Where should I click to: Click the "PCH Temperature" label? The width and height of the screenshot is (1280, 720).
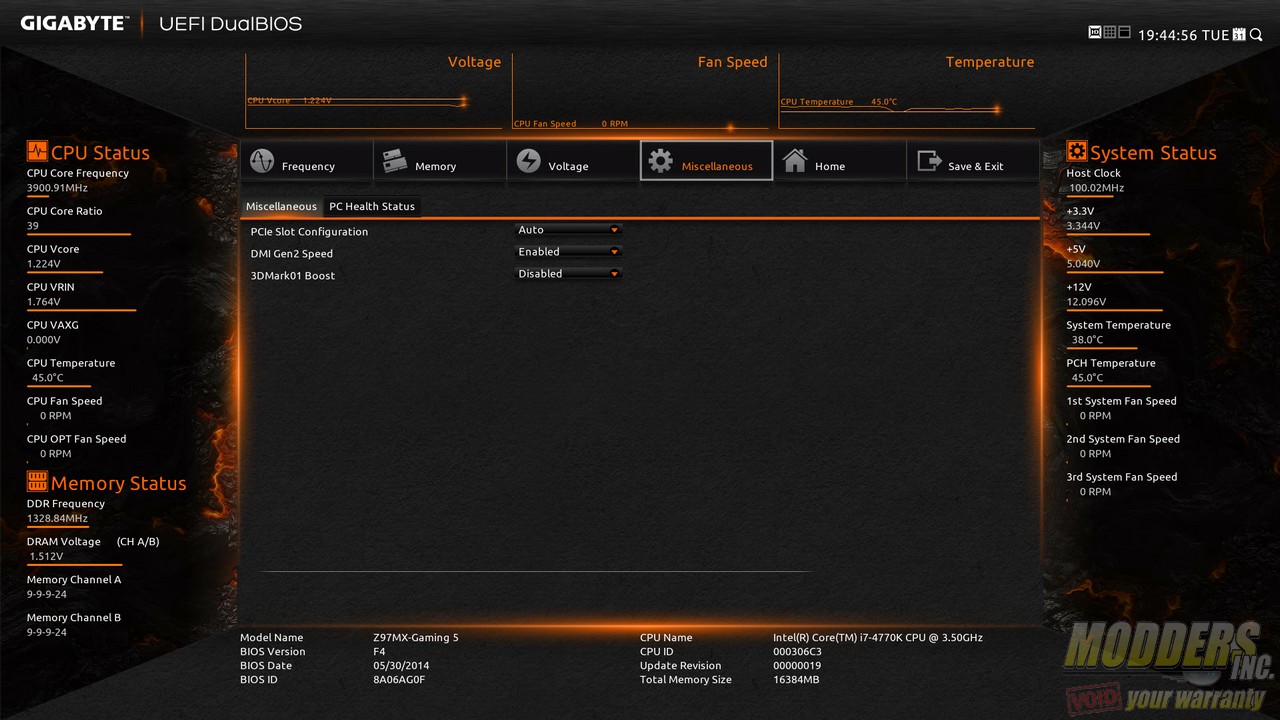pos(1111,363)
